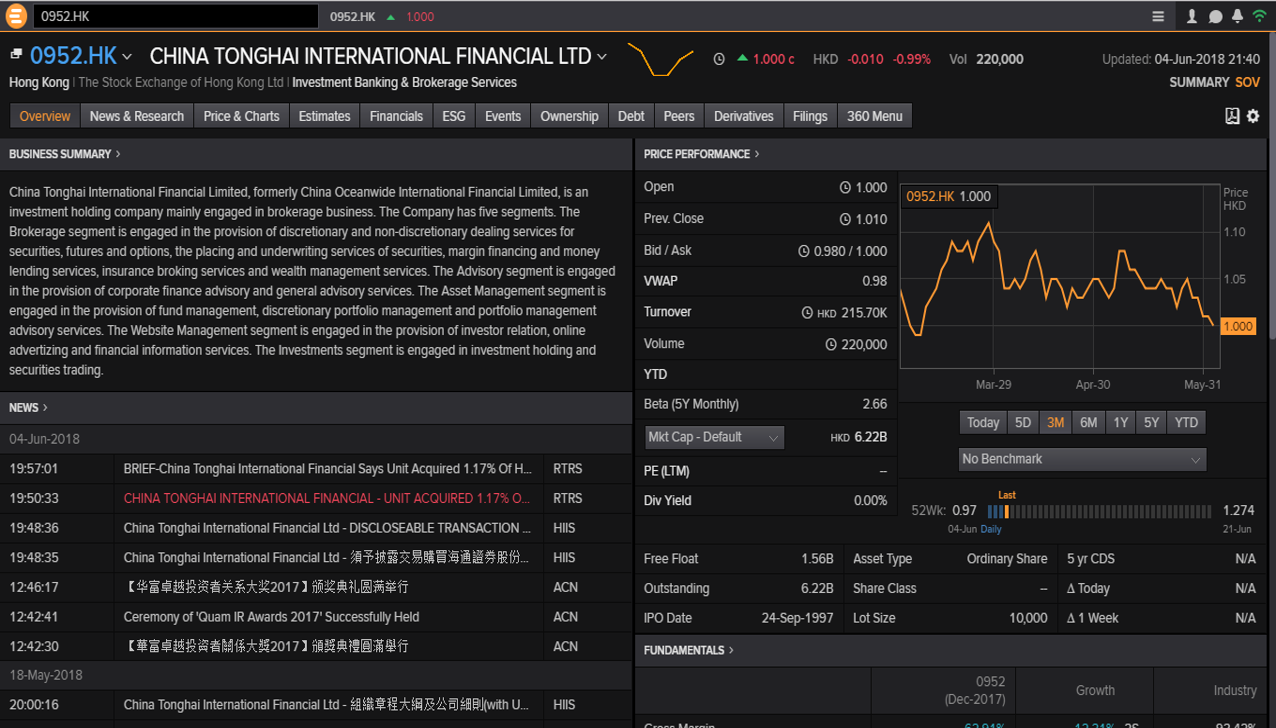Open the Price & Charts tab
The image size is (1276, 728).
point(242,116)
